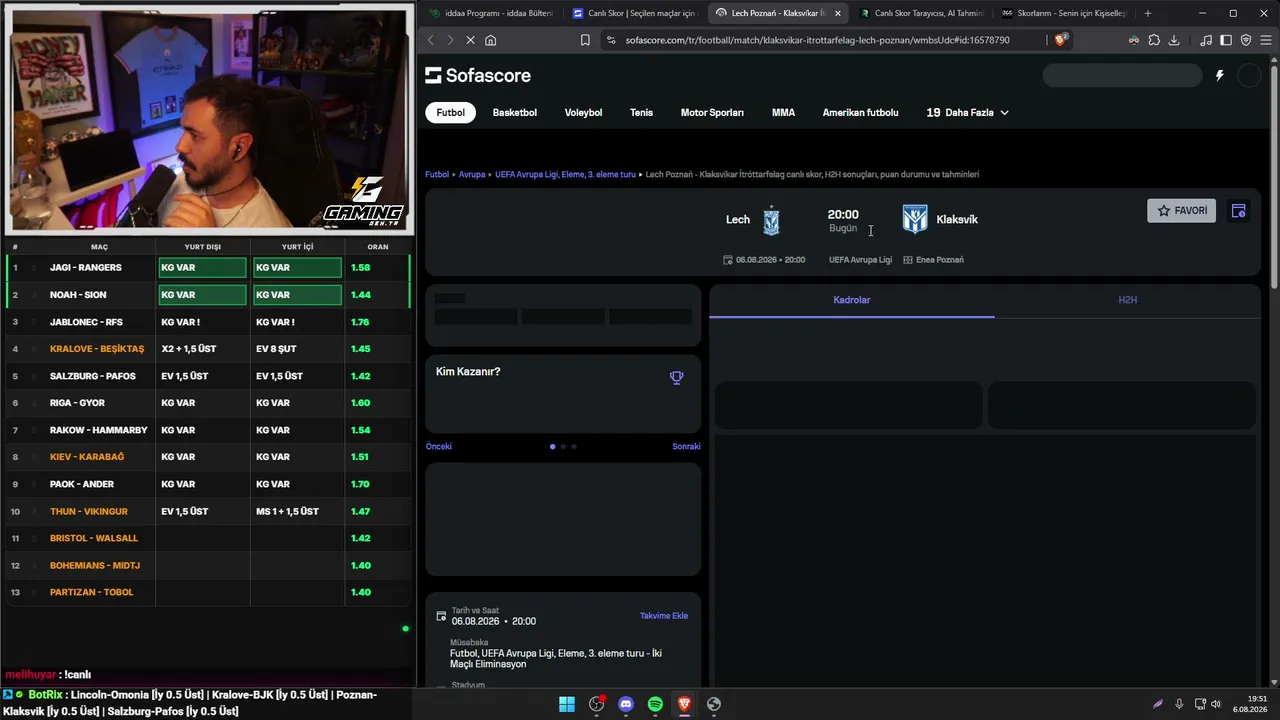
Task: Toggle the Brave sidebar panel
Action: (1226, 40)
